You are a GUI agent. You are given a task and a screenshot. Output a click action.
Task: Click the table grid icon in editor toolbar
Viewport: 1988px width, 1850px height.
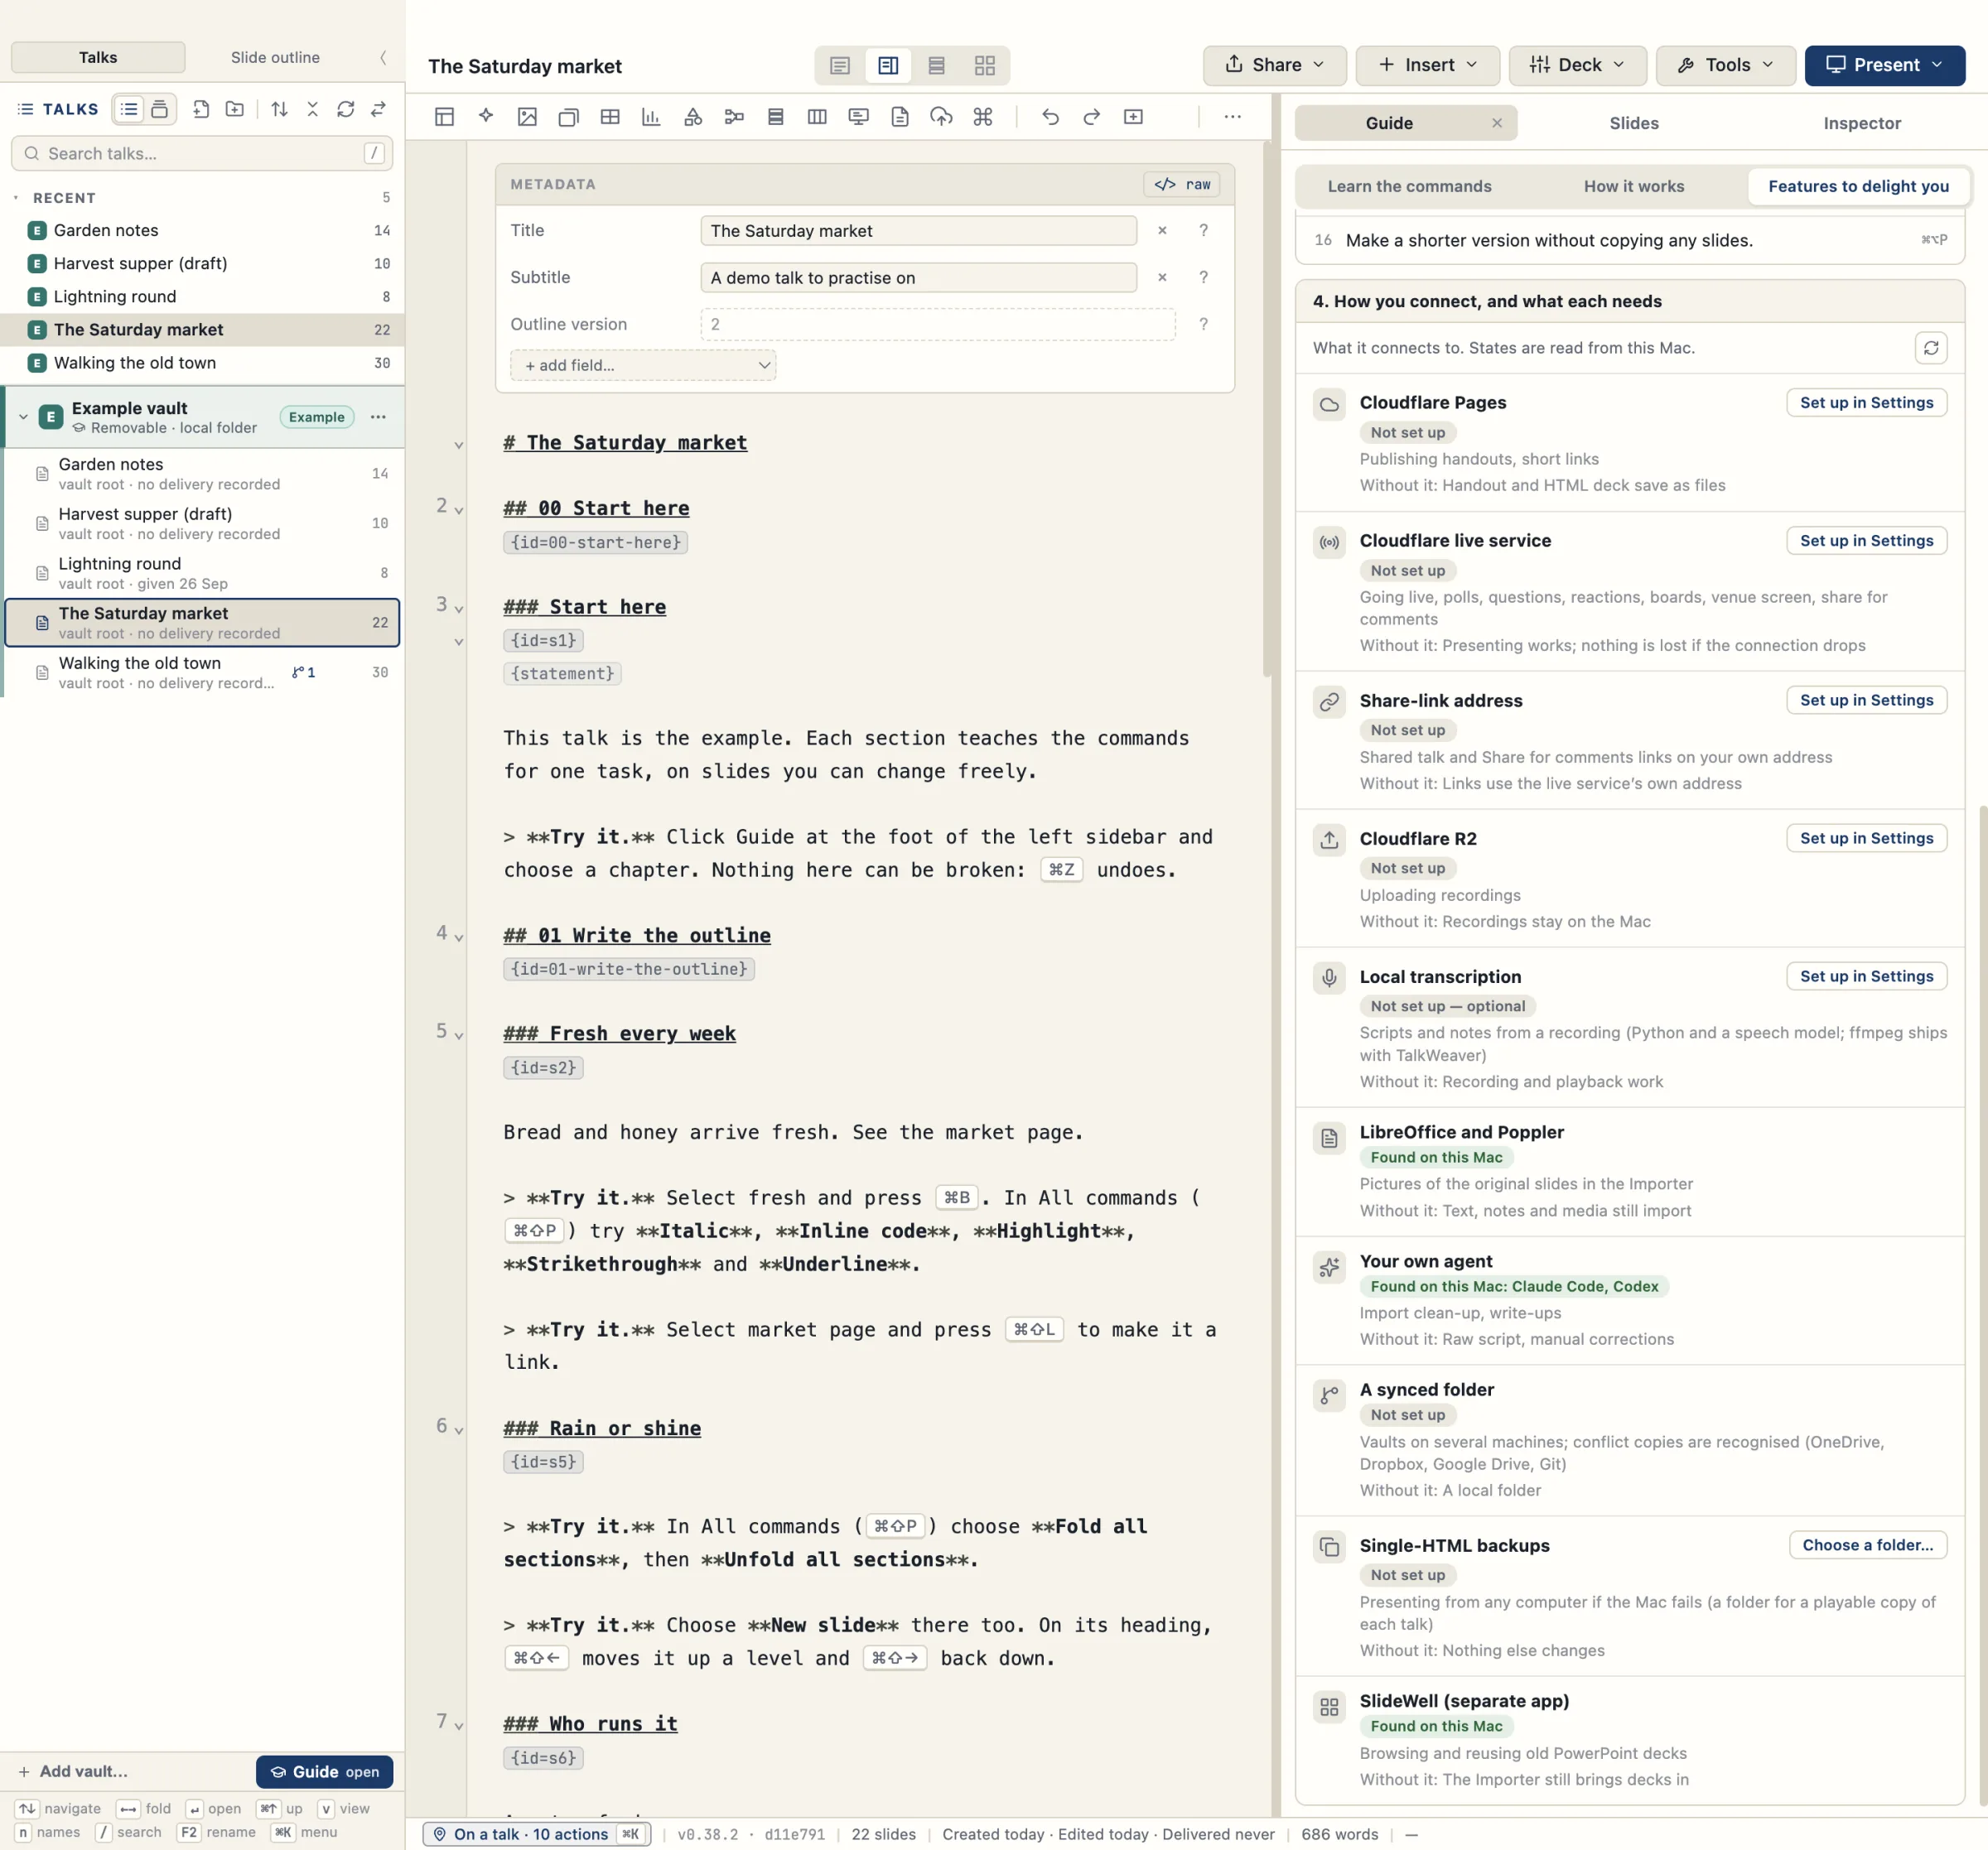[610, 117]
